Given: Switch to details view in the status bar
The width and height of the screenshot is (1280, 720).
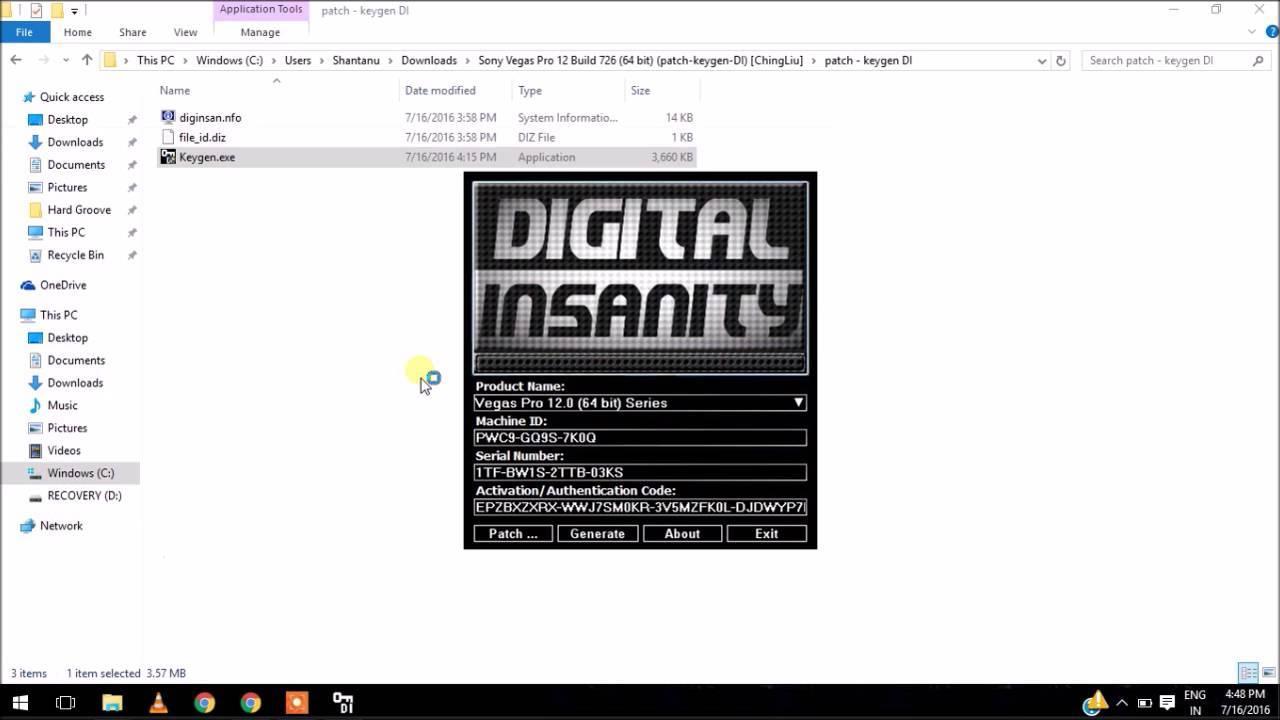Looking at the screenshot, I should (x=1248, y=673).
